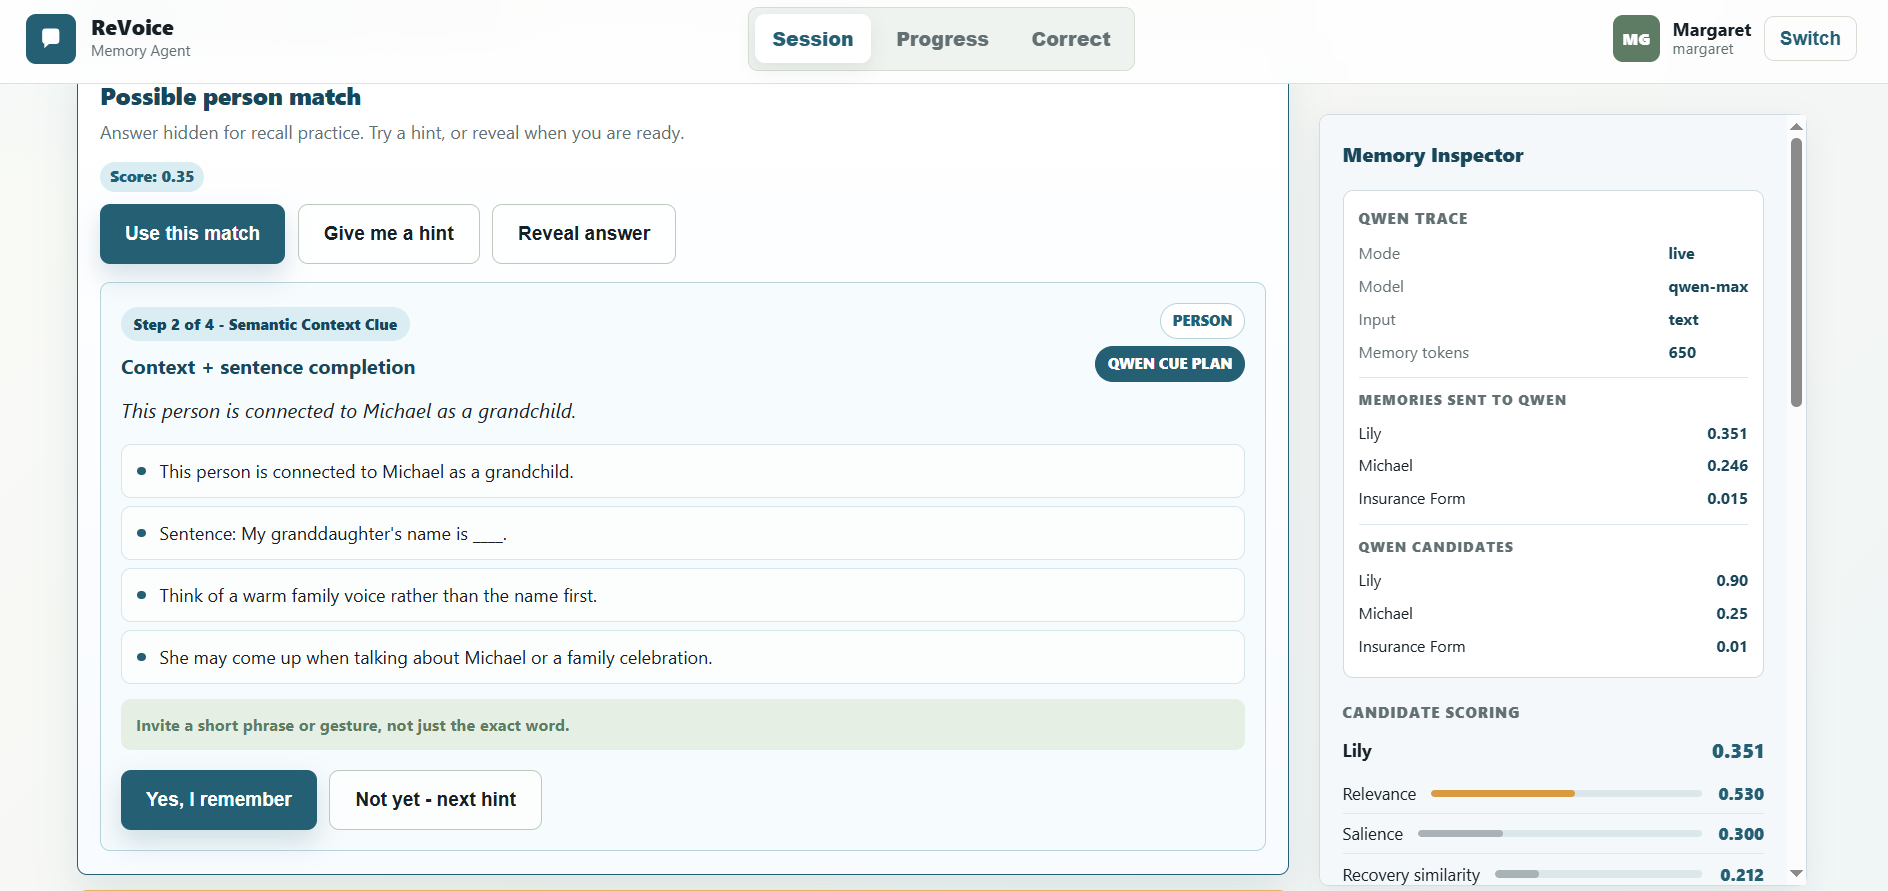Viewport: 1888px width, 891px height.
Task: Click the Score: 0.35 pill
Action: click(152, 177)
